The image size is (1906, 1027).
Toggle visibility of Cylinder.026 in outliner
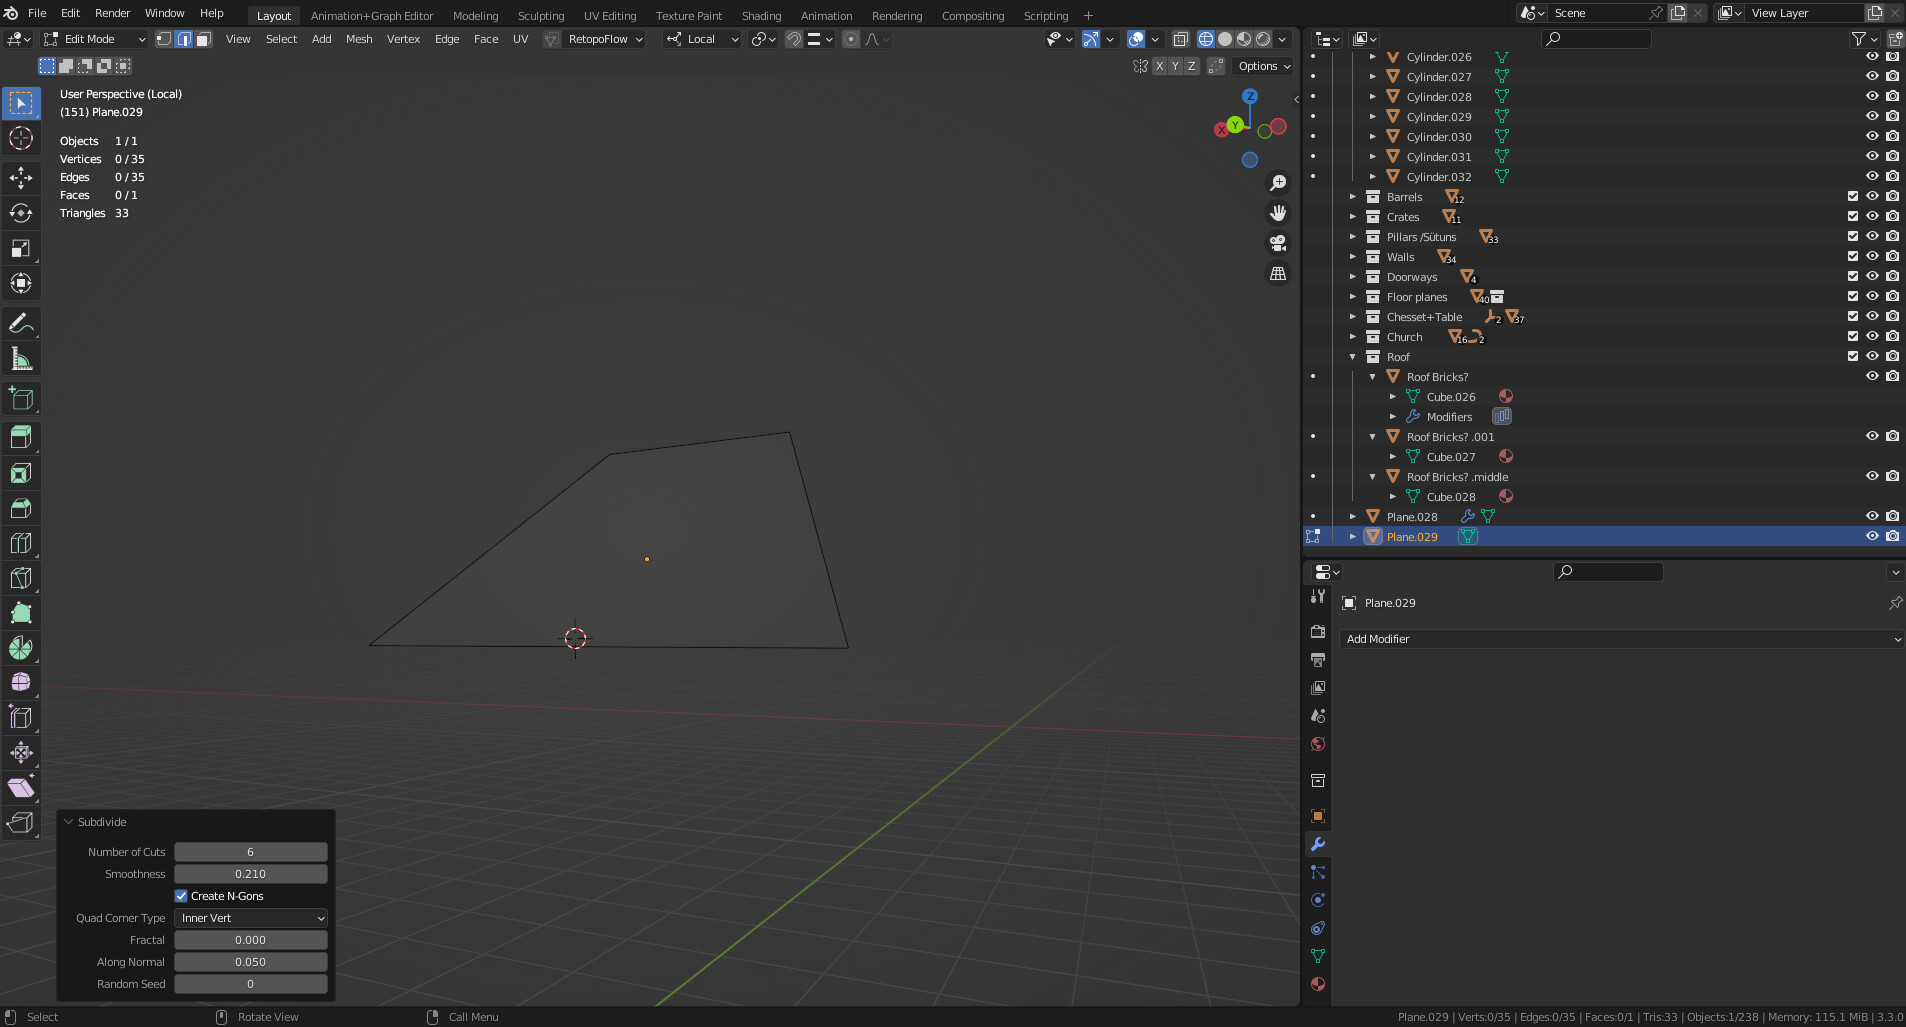pyautogui.click(x=1871, y=57)
